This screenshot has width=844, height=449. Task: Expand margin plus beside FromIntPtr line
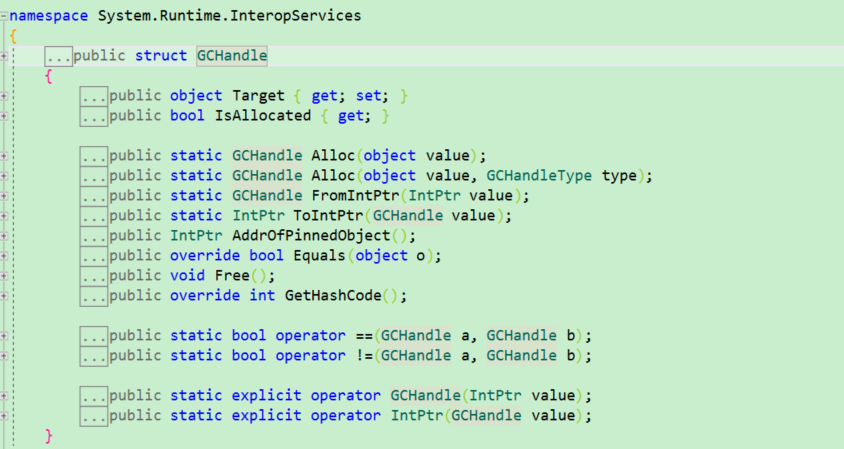pos(3,196)
